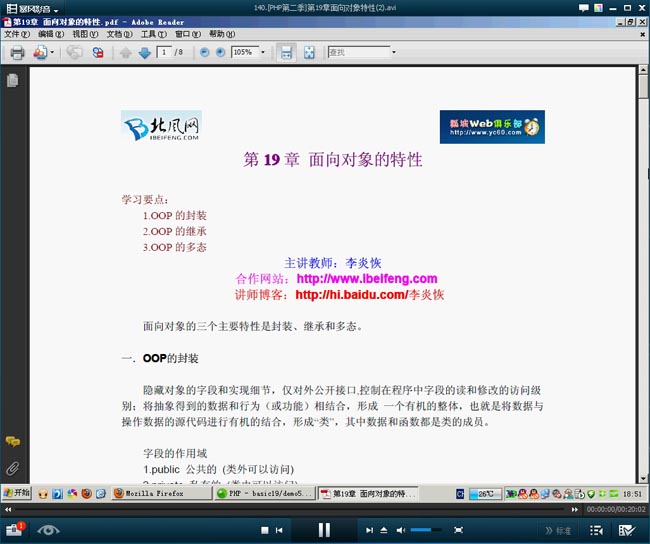Open the 文档 menu
Viewport: 650px width, 544px height.
[119, 34]
